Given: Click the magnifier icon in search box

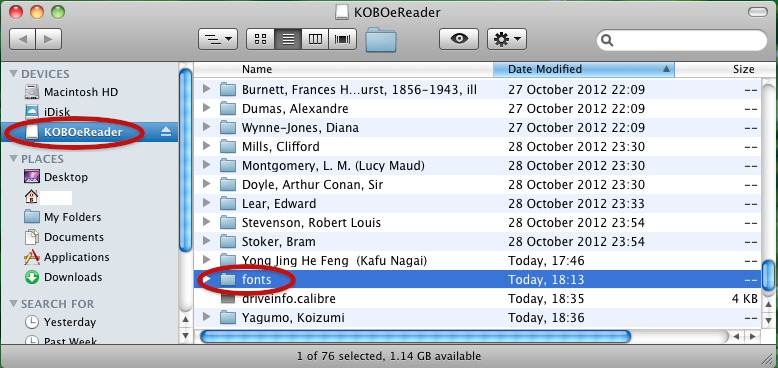Looking at the screenshot, I should (608, 41).
